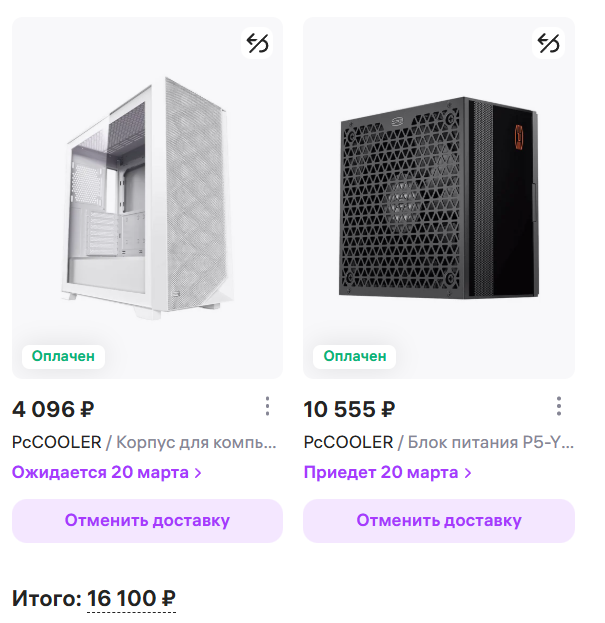Screen dimensions: 605x623
Task: Open the white computer case product image
Action: pyautogui.click(x=147, y=198)
